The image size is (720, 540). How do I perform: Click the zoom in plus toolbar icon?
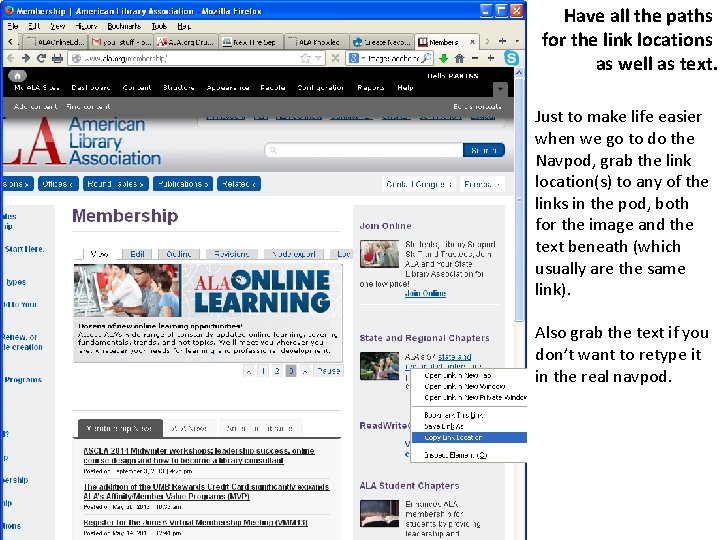[491, 58]
